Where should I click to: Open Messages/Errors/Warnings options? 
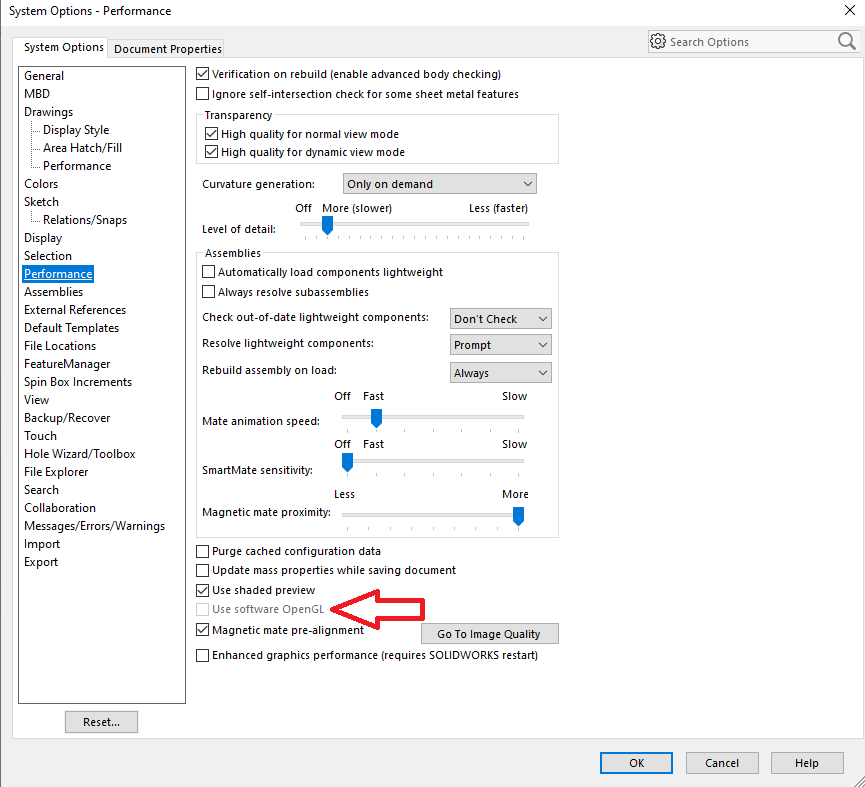tap(94, 526)
